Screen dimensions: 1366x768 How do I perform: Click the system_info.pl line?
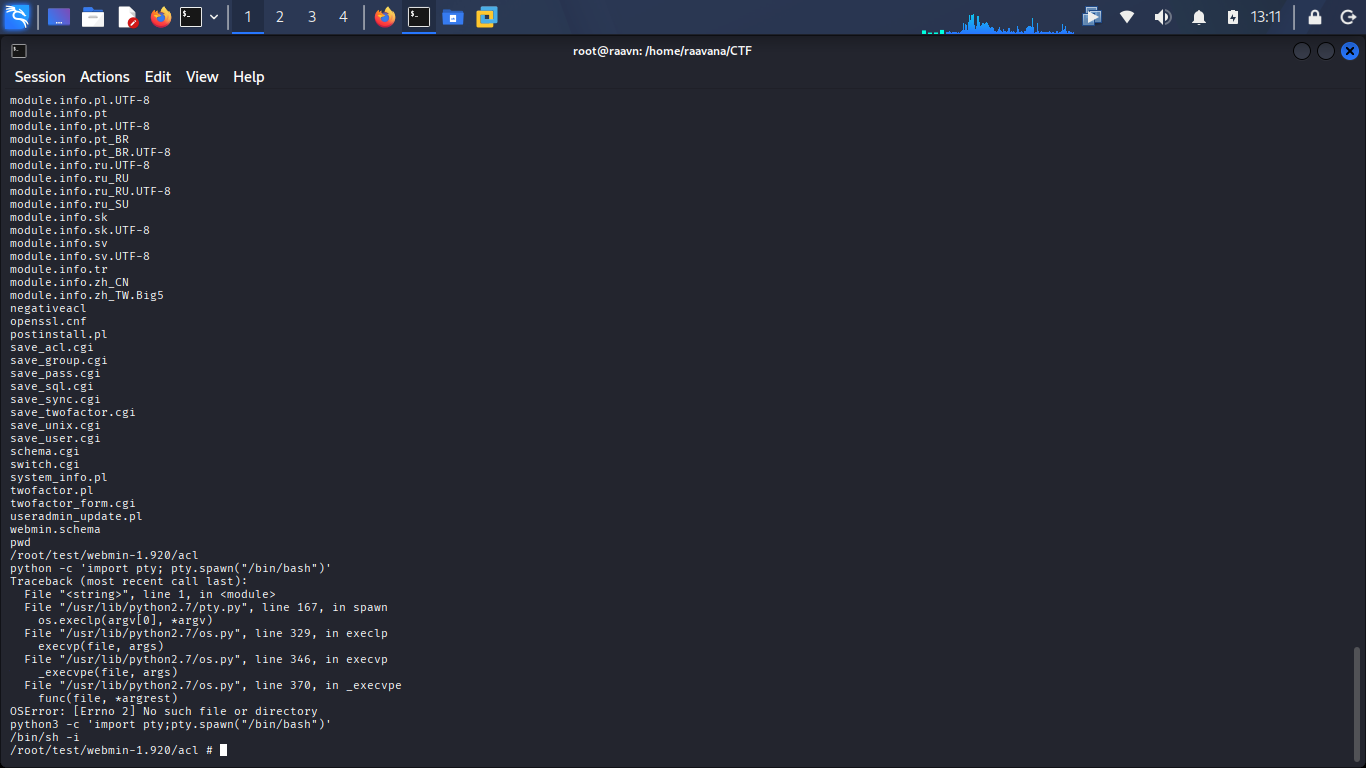click(59, 477)
